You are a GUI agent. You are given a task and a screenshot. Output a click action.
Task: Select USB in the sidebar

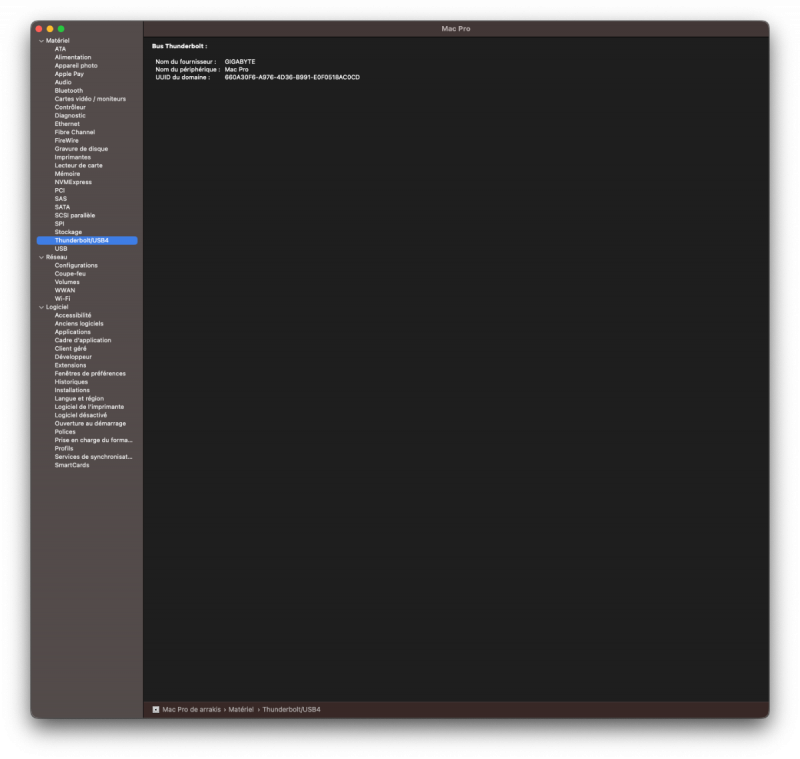click(61, 249)
